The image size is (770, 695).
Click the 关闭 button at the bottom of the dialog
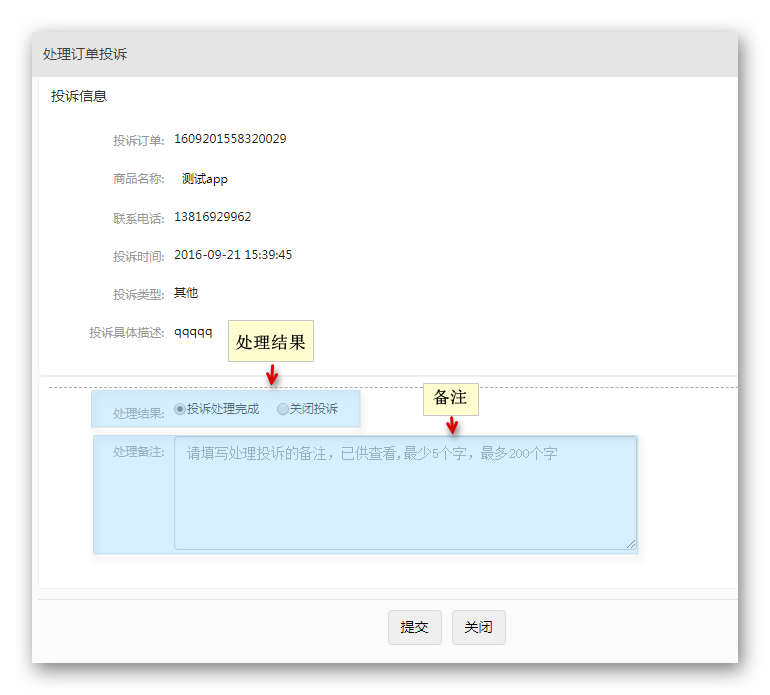478,627
